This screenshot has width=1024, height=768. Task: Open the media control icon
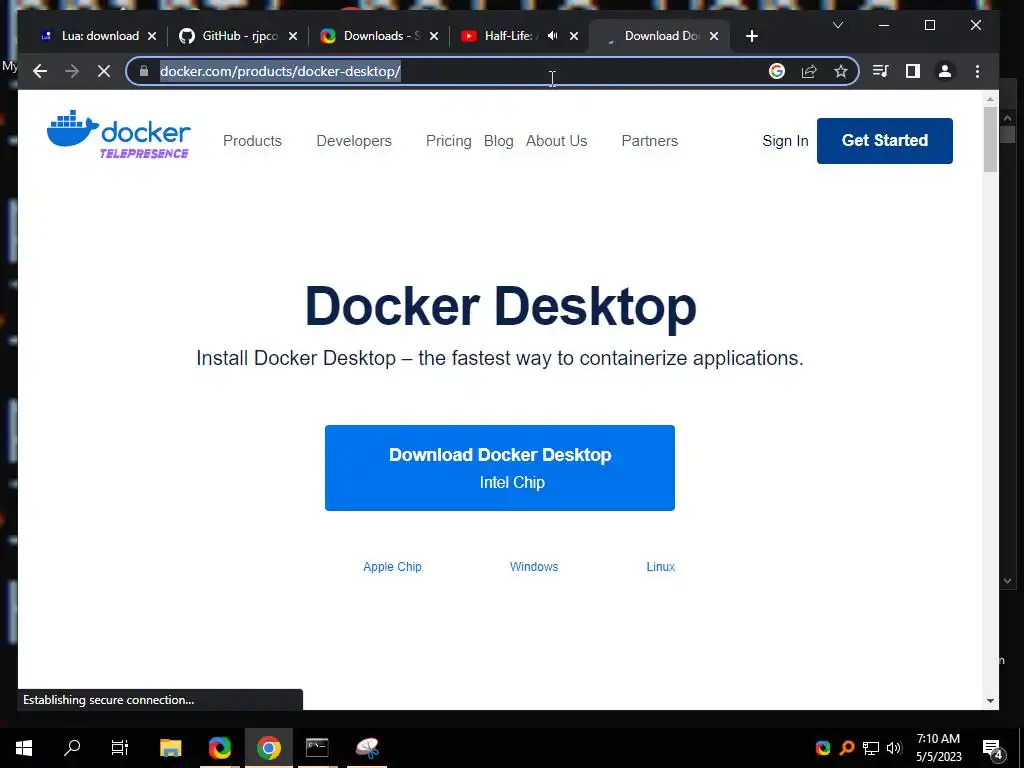[x=880, y=71]
